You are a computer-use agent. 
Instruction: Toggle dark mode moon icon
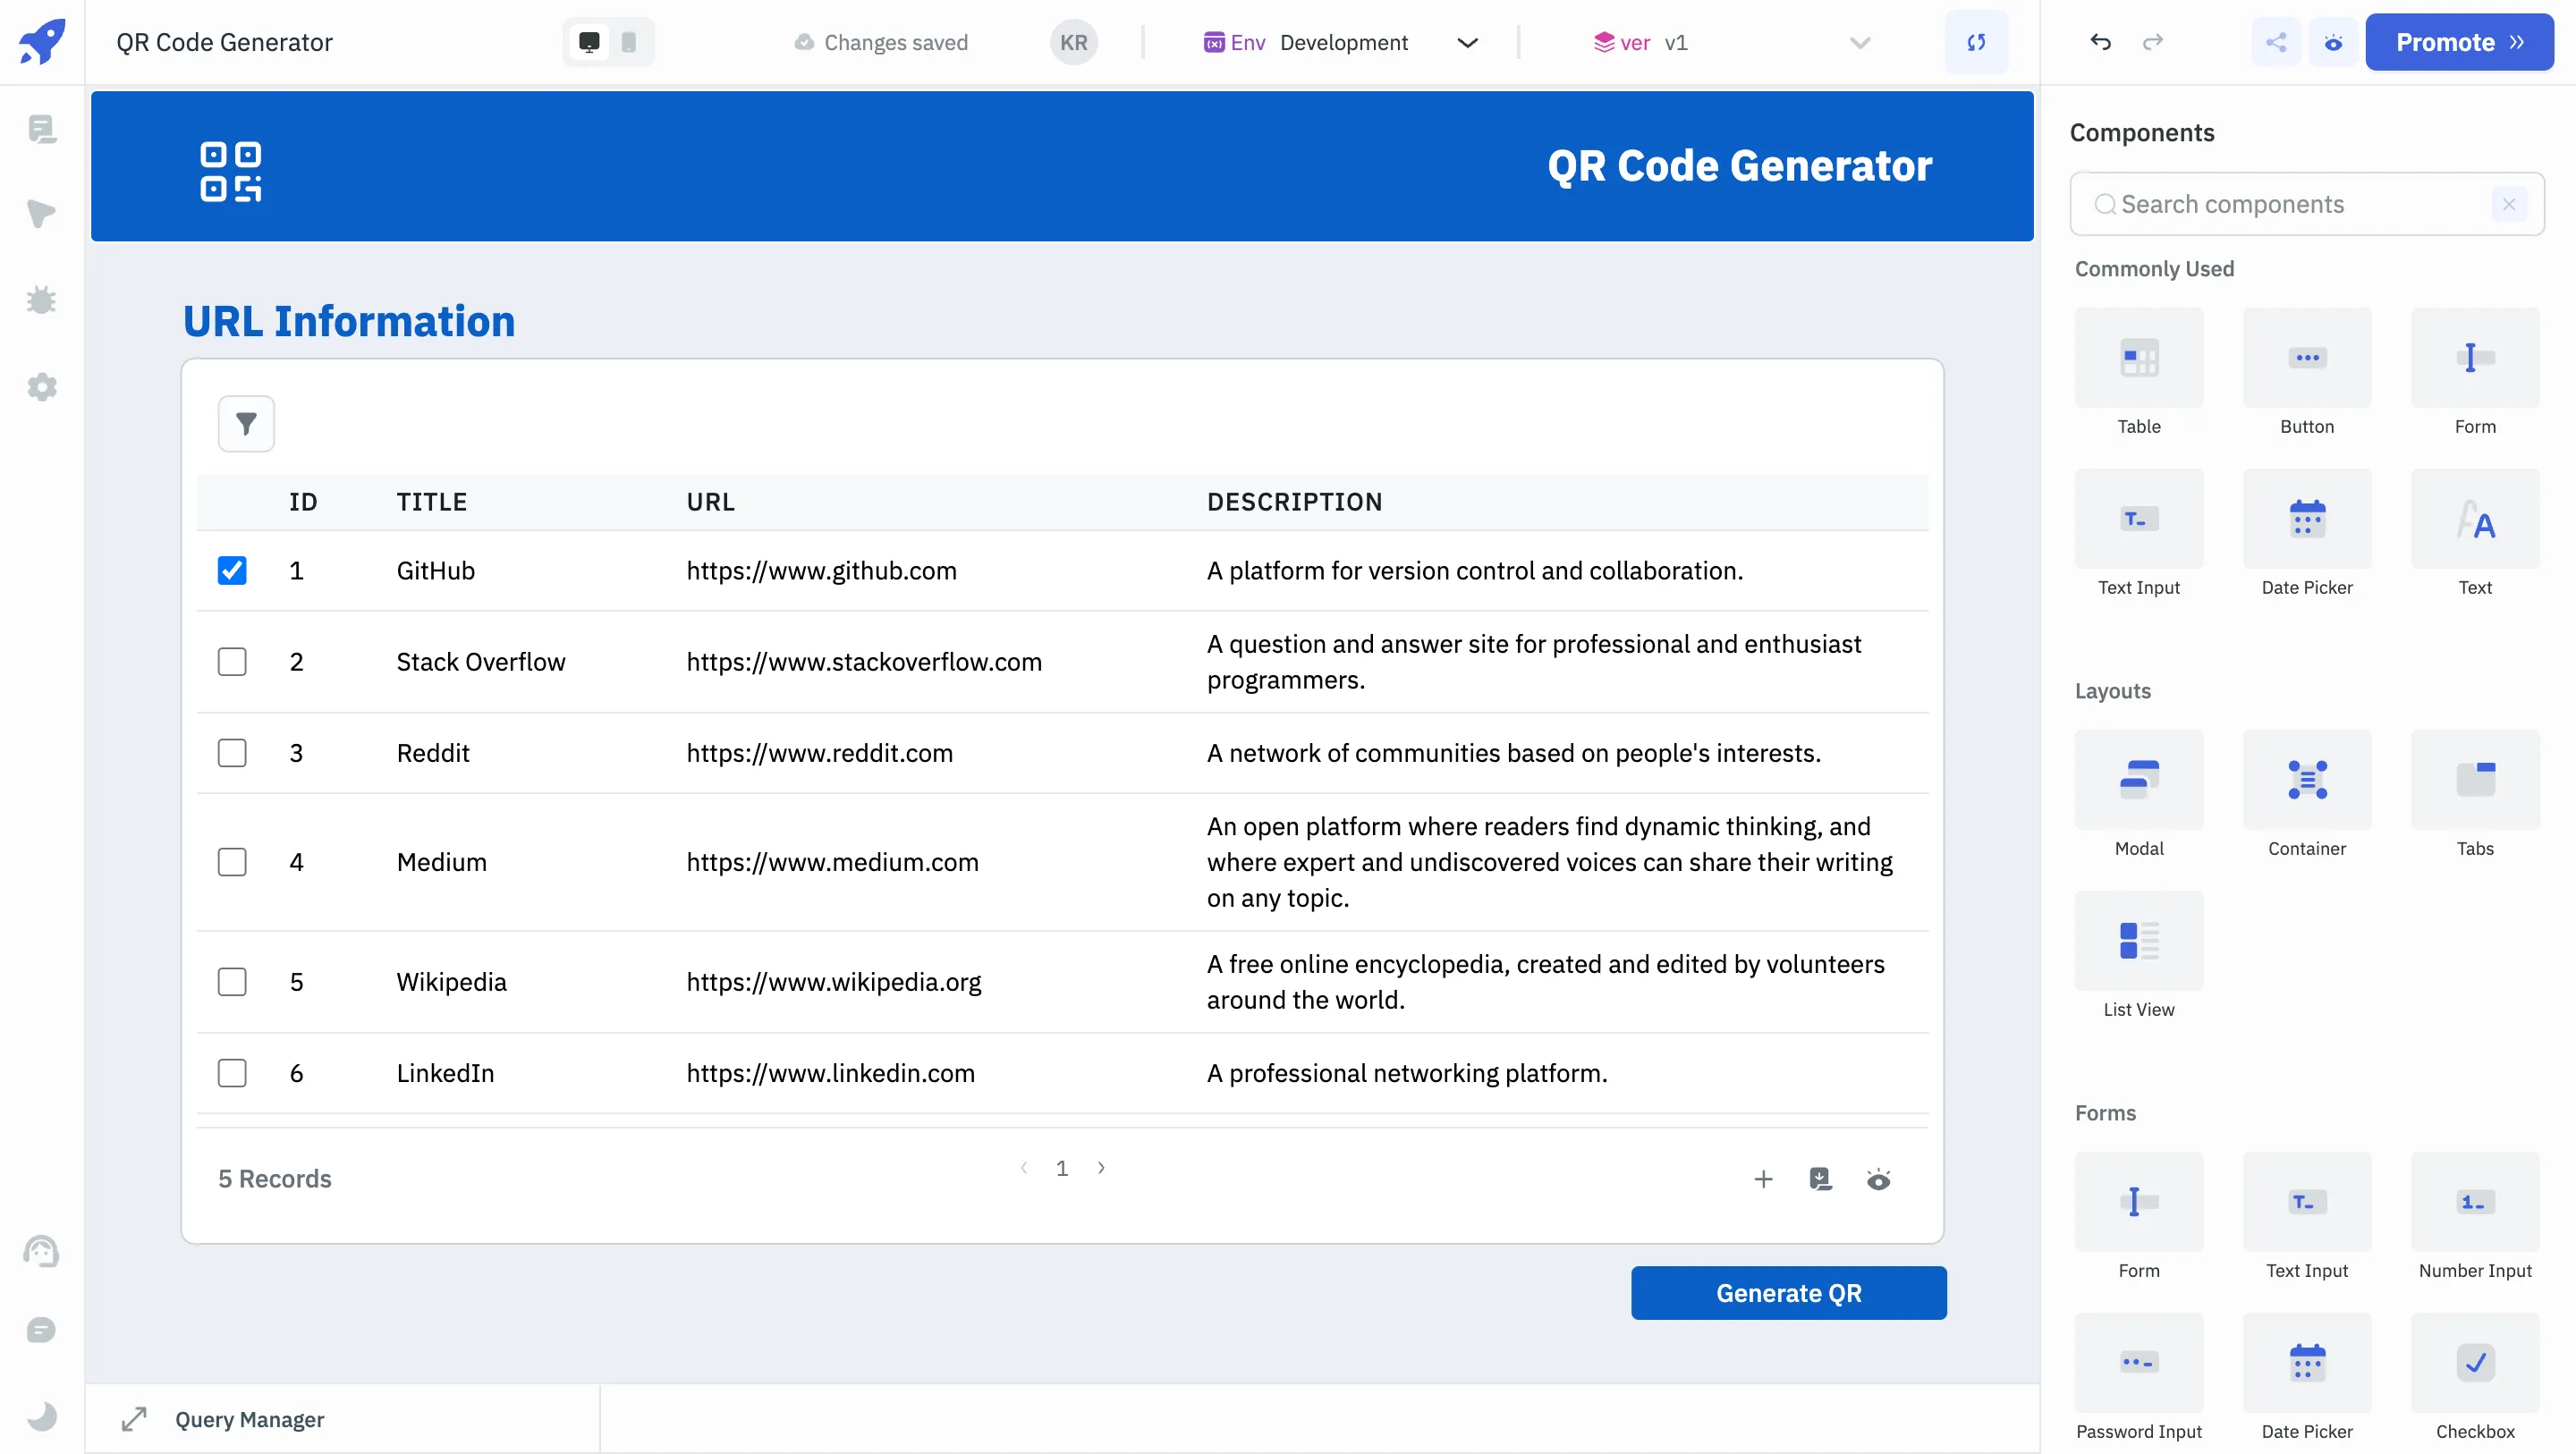pyautogui.click(x=41, y=1416)
